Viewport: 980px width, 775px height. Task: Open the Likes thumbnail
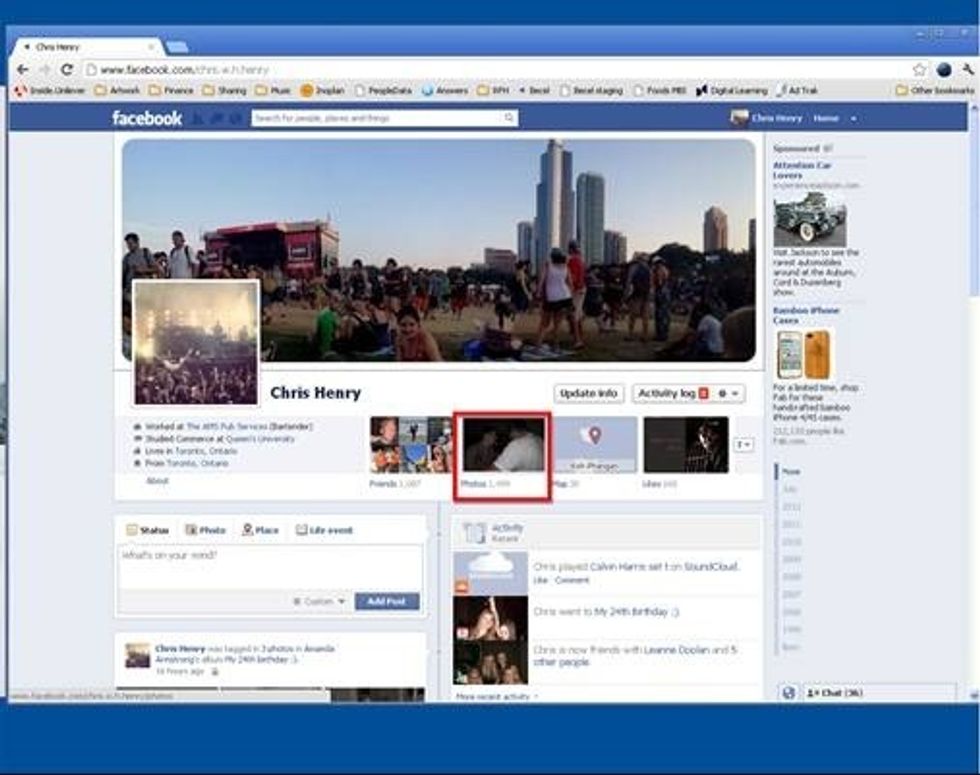coord(686,444)
